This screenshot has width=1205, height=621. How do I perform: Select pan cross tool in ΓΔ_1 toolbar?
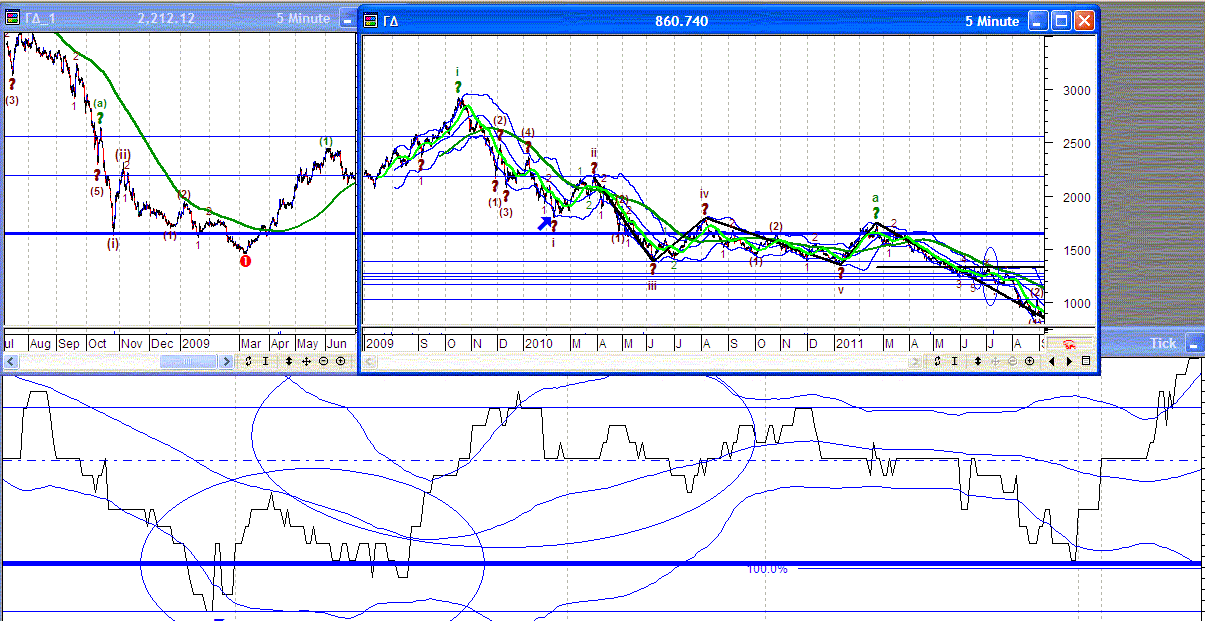click(307, 361)
